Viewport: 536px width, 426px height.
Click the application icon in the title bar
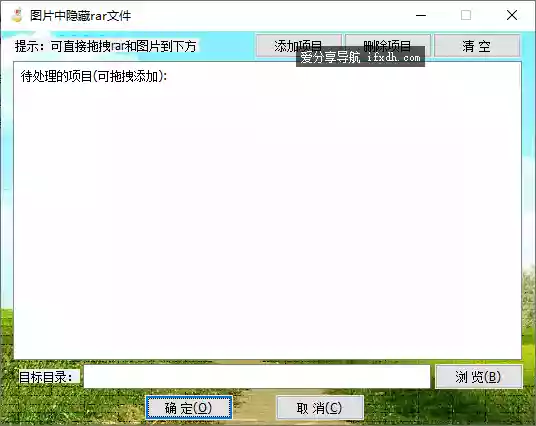coord(16,15)
